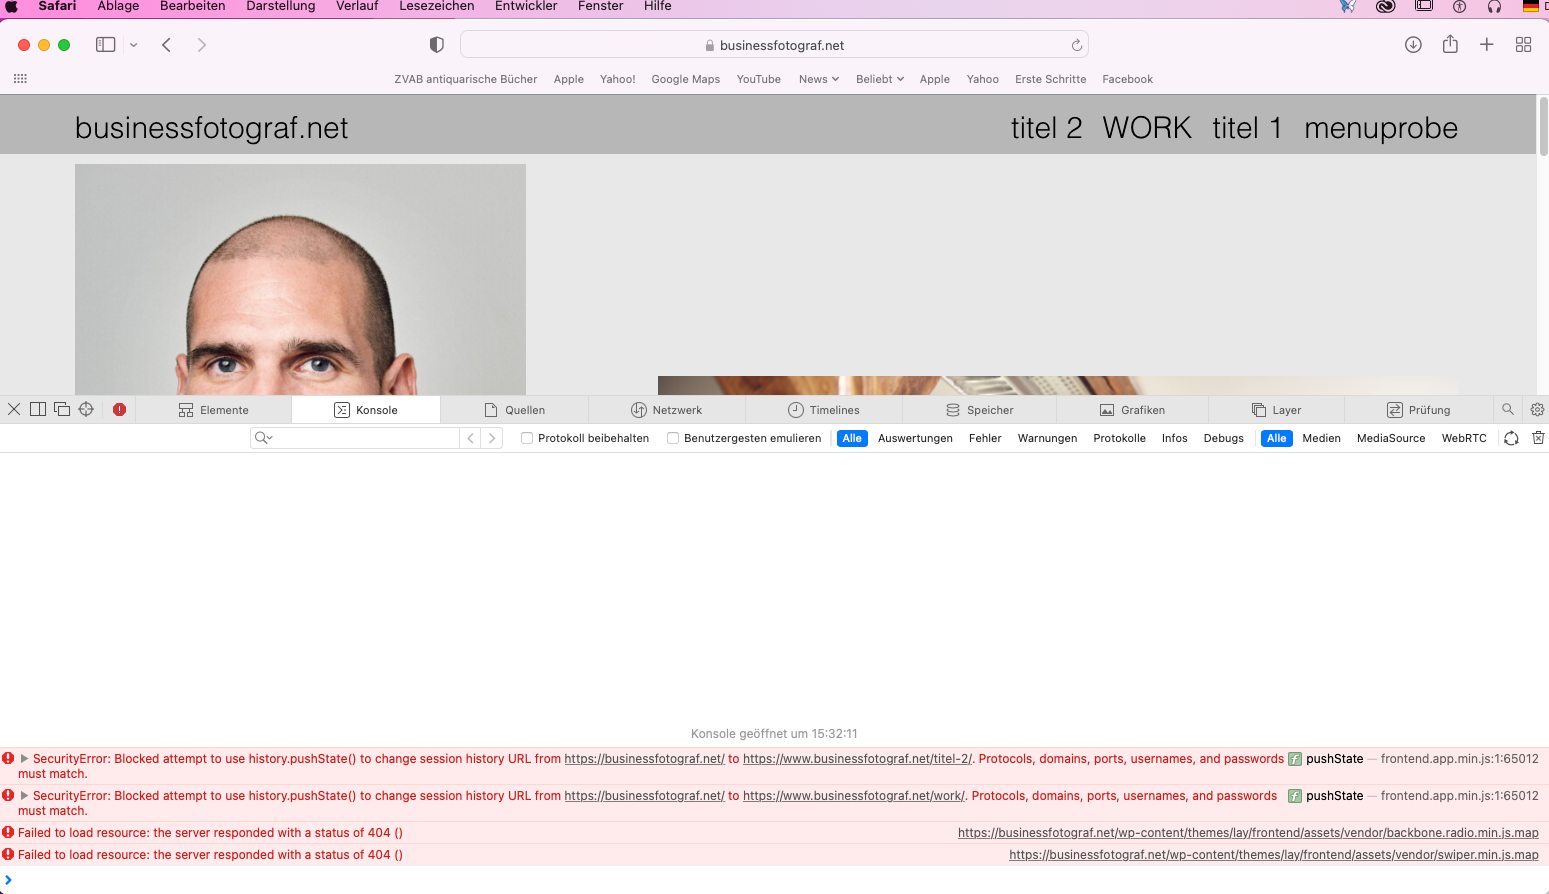
Task: Open the work link from the second error message
Action: 854,795
